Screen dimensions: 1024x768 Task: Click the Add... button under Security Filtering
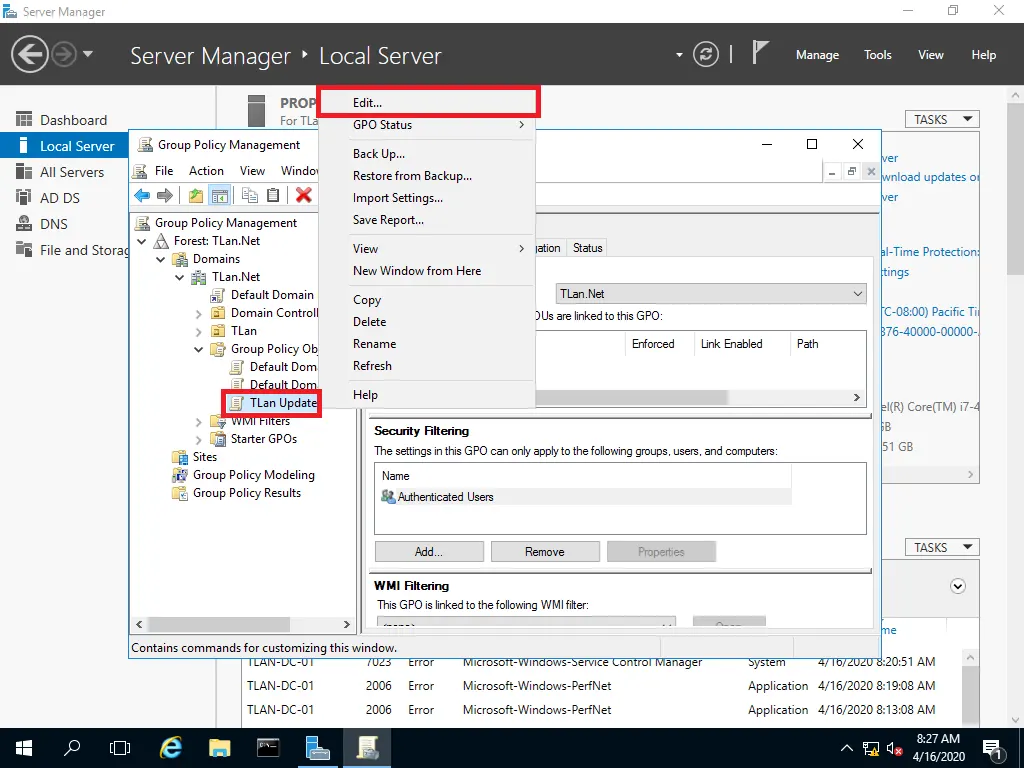pos(429,552)
